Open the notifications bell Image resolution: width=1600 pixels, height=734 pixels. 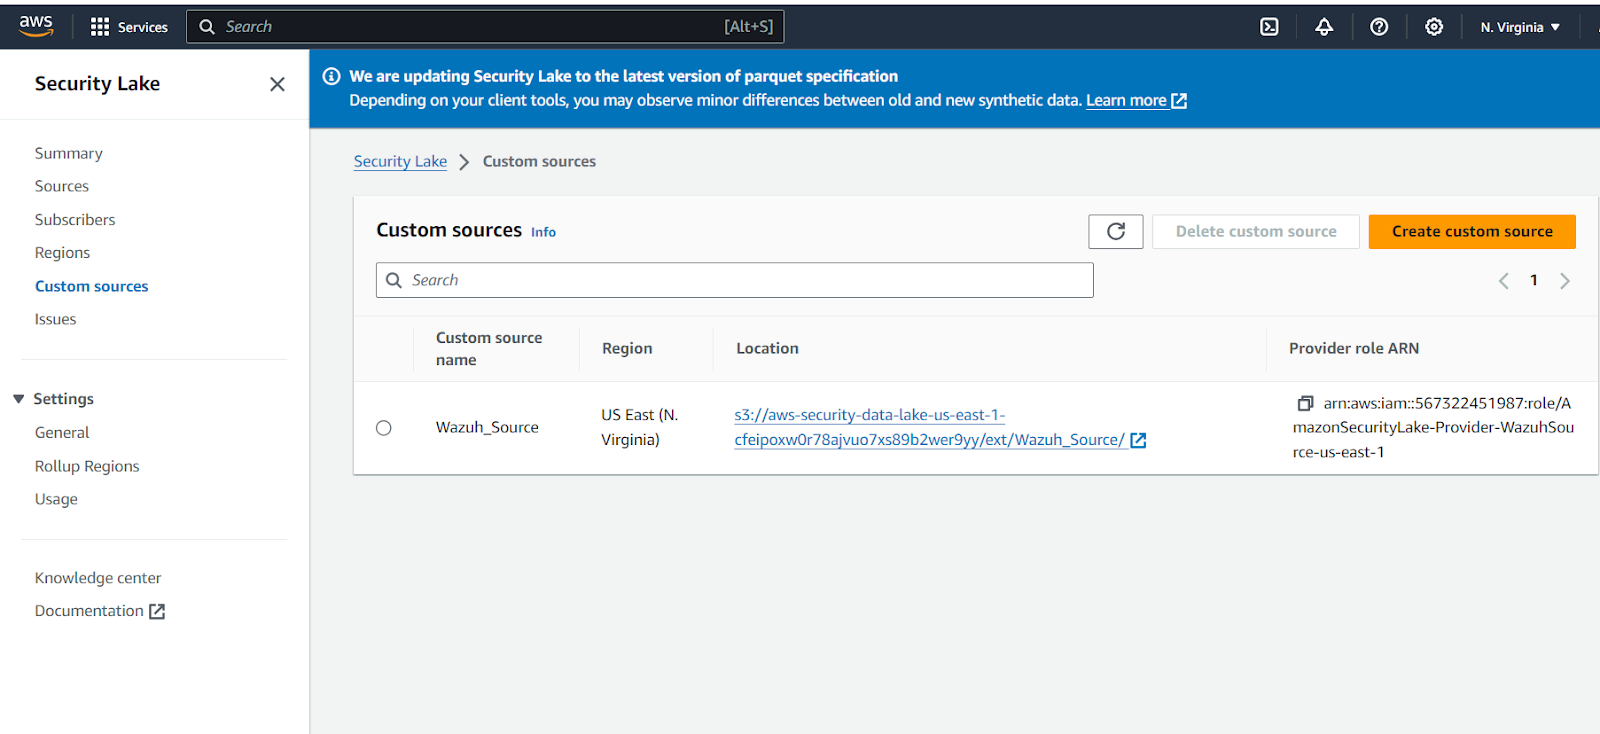1324,27
